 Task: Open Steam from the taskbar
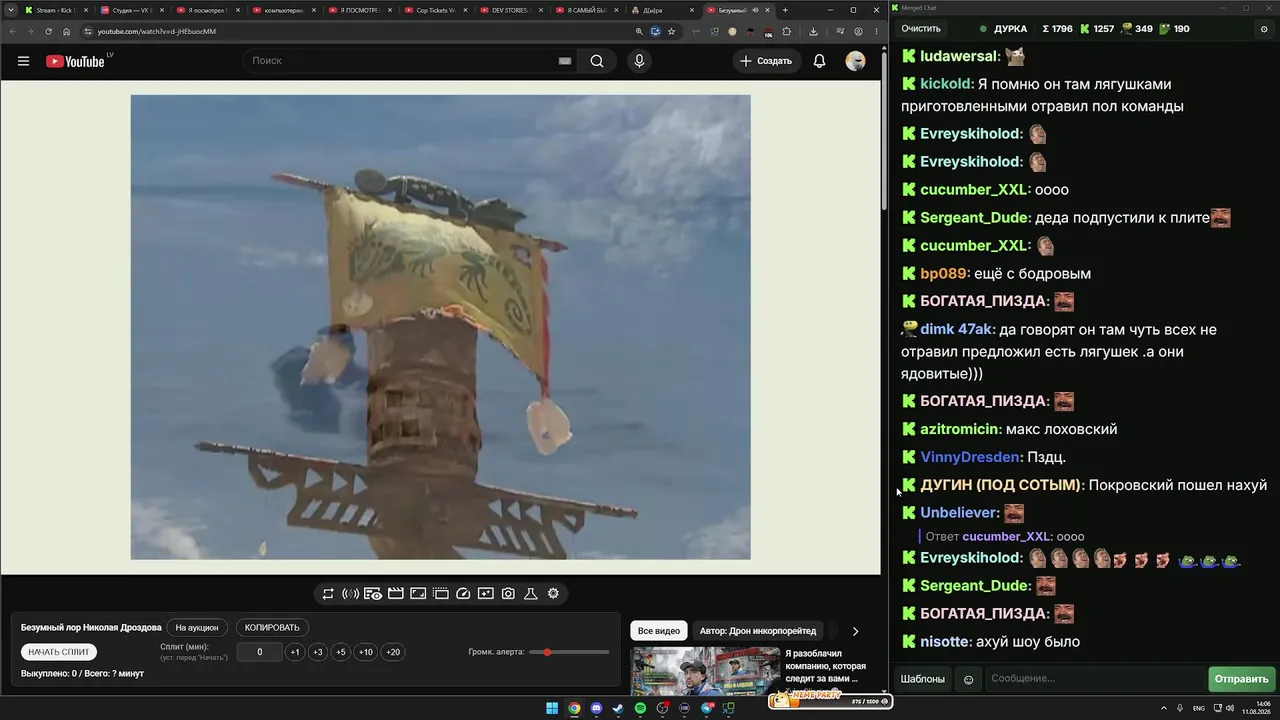pyautogui.click(x=618, y=709)
